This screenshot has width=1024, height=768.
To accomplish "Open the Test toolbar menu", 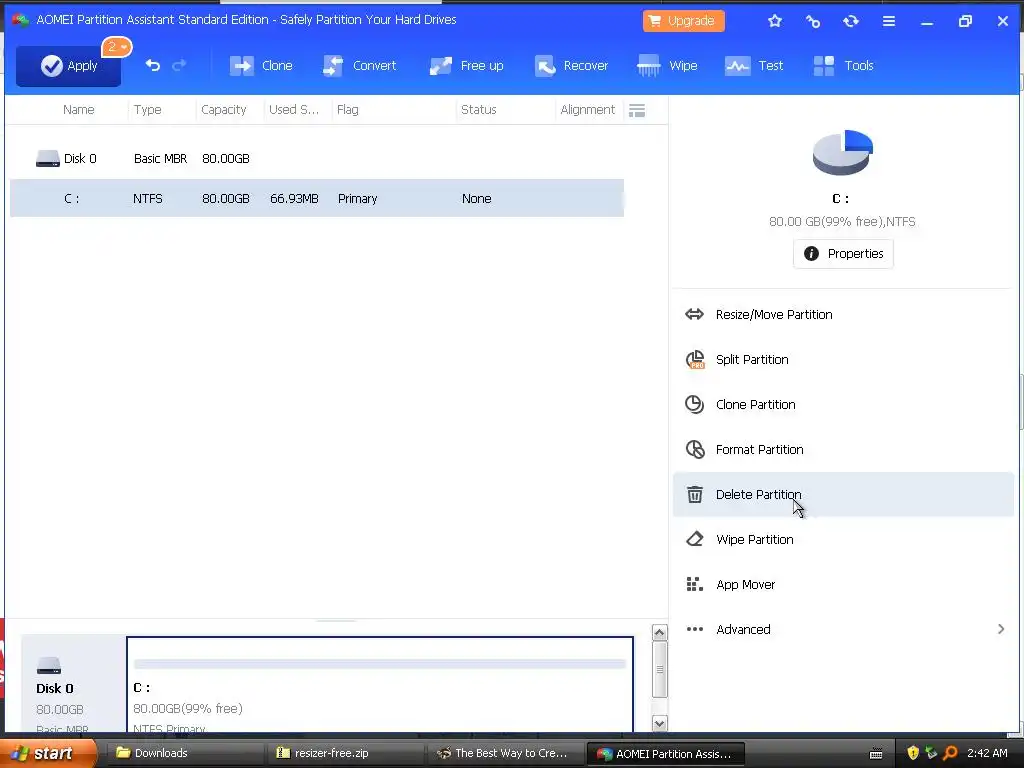I will point(754,66).
